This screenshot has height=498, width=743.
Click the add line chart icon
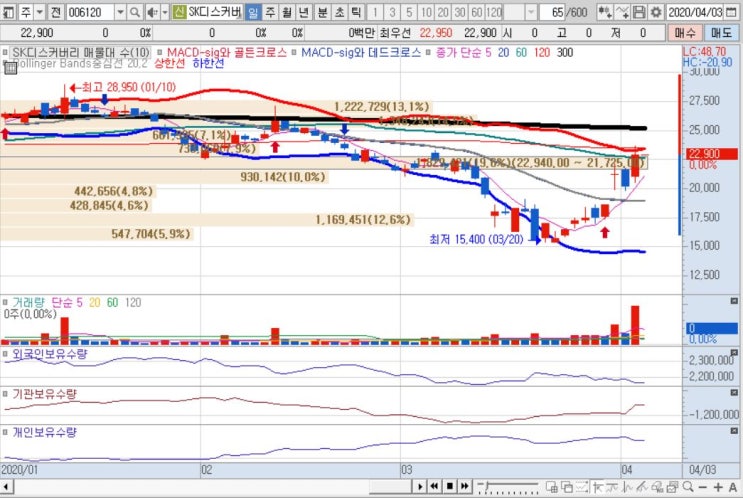tap(622, 12)
